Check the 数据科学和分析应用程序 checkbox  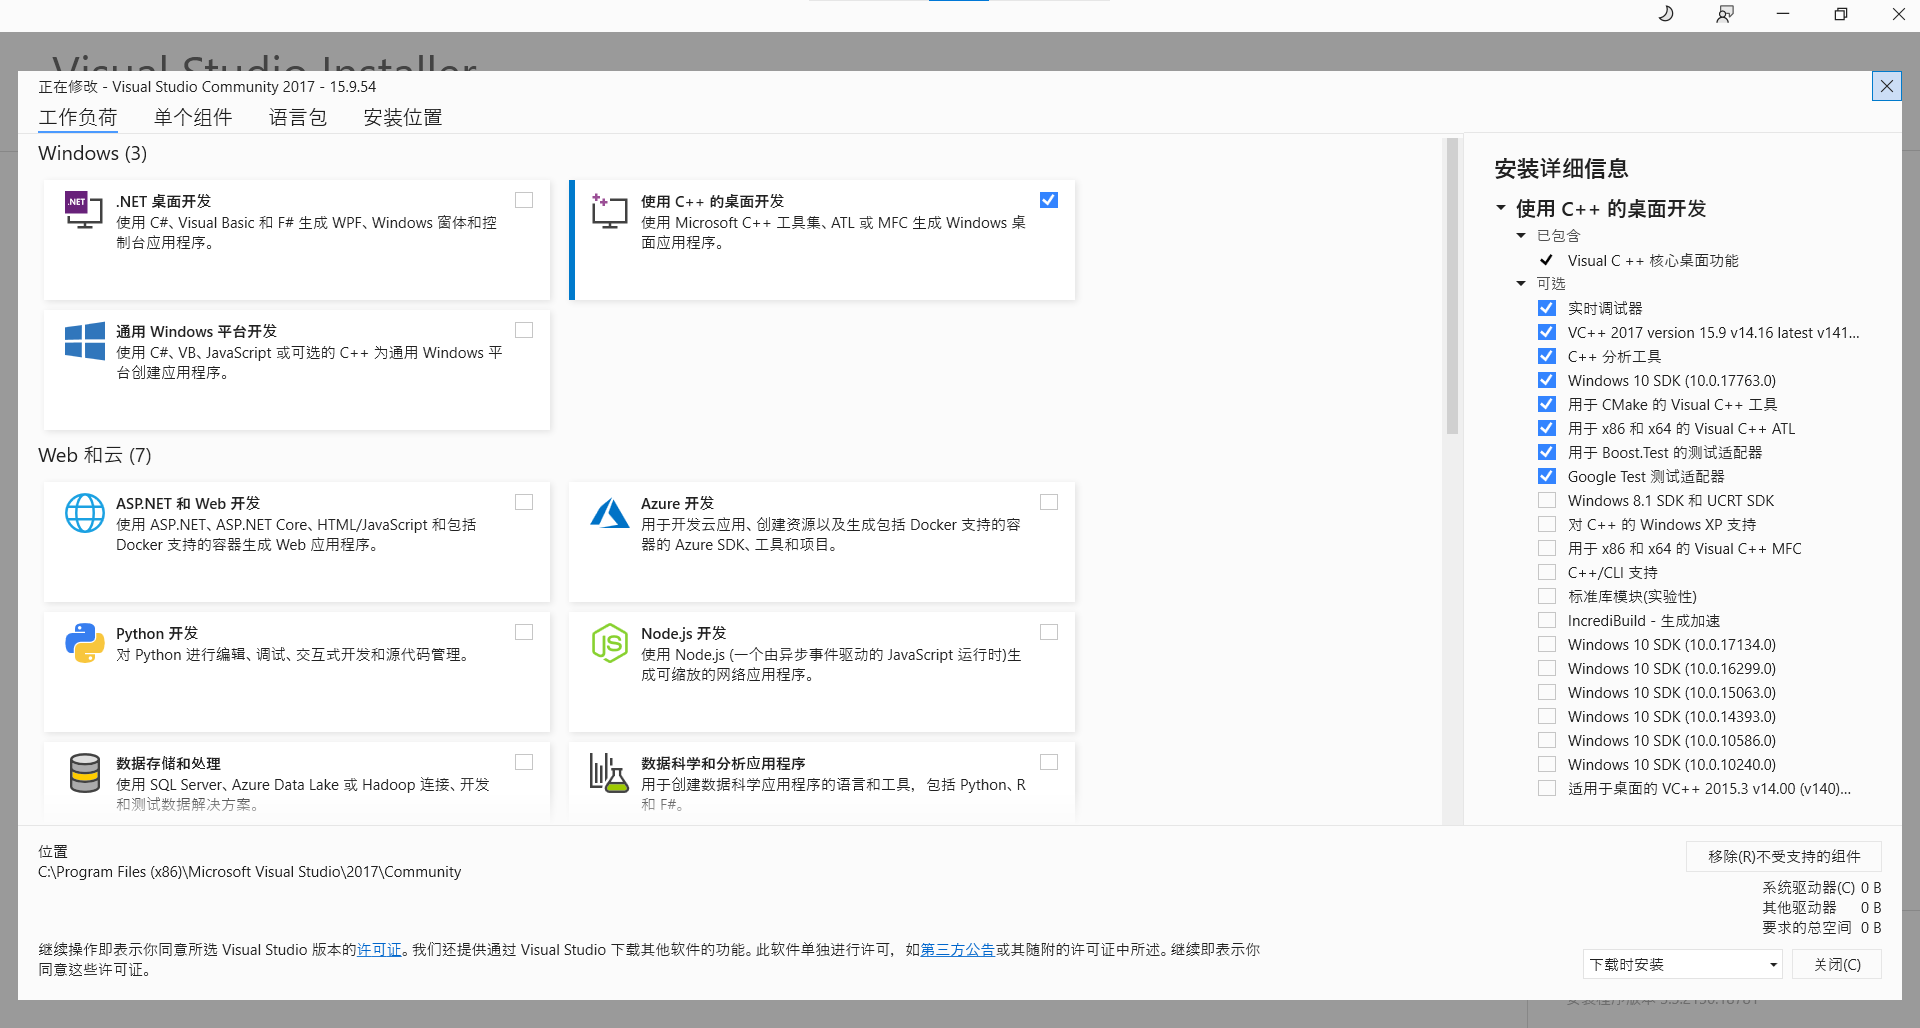[1049, 762]
